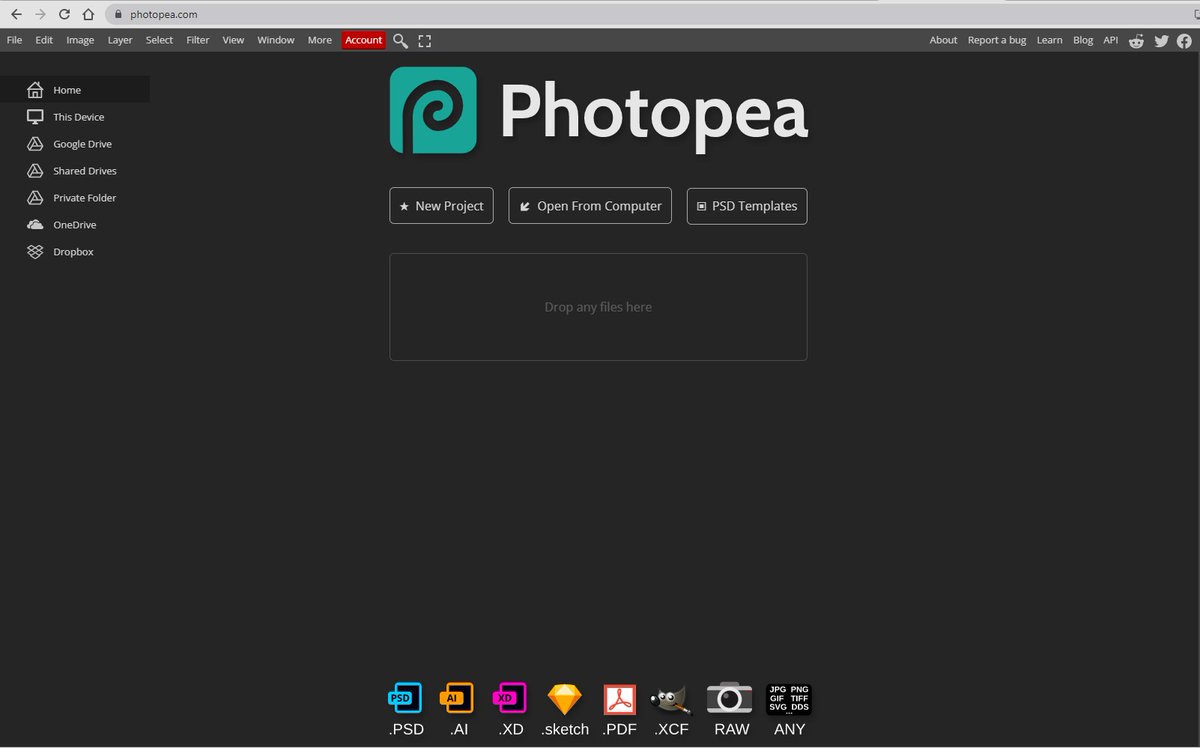
Task: Click the ANY formats icon
Action: coord(789,698)
